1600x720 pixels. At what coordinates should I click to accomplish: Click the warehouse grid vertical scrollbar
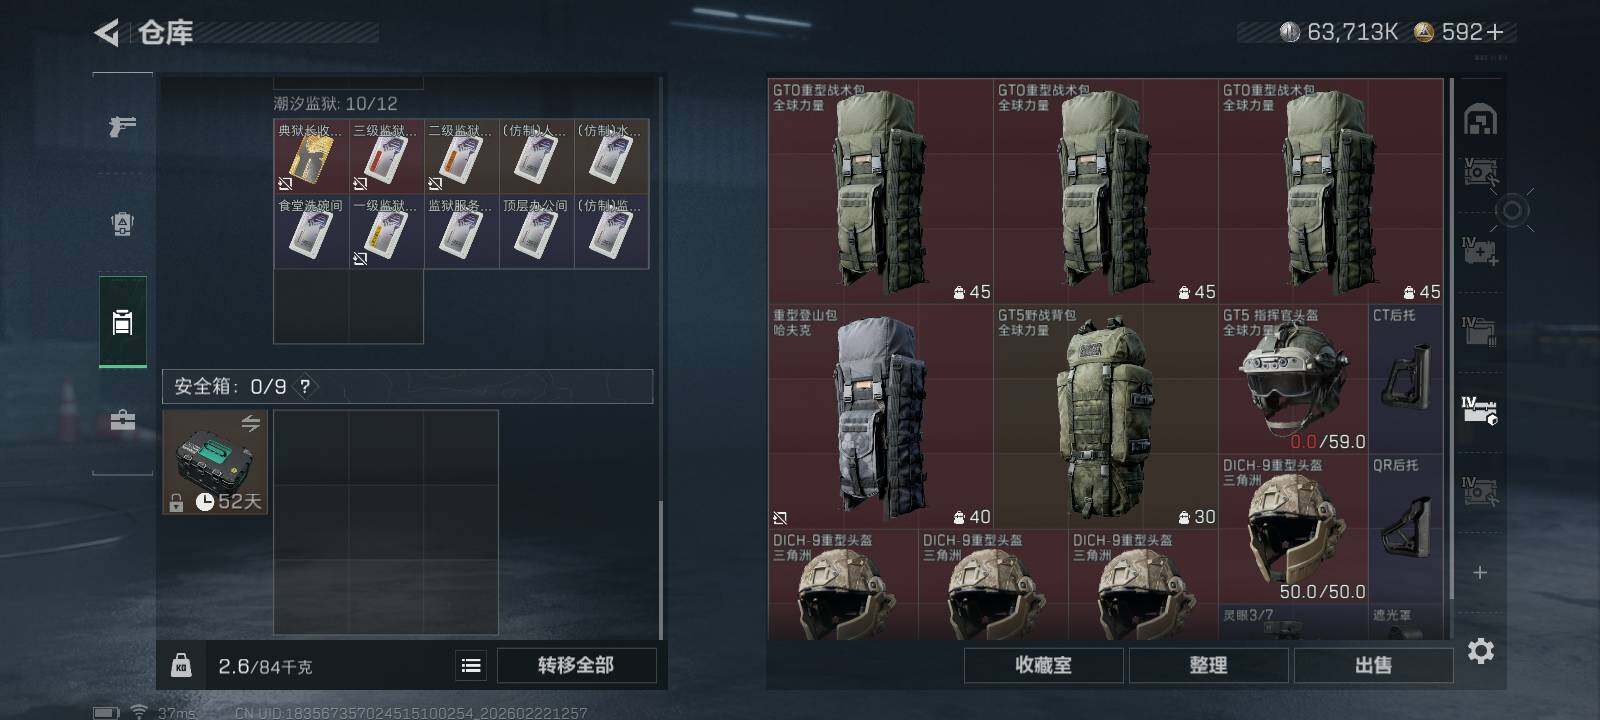[1451, 340]
